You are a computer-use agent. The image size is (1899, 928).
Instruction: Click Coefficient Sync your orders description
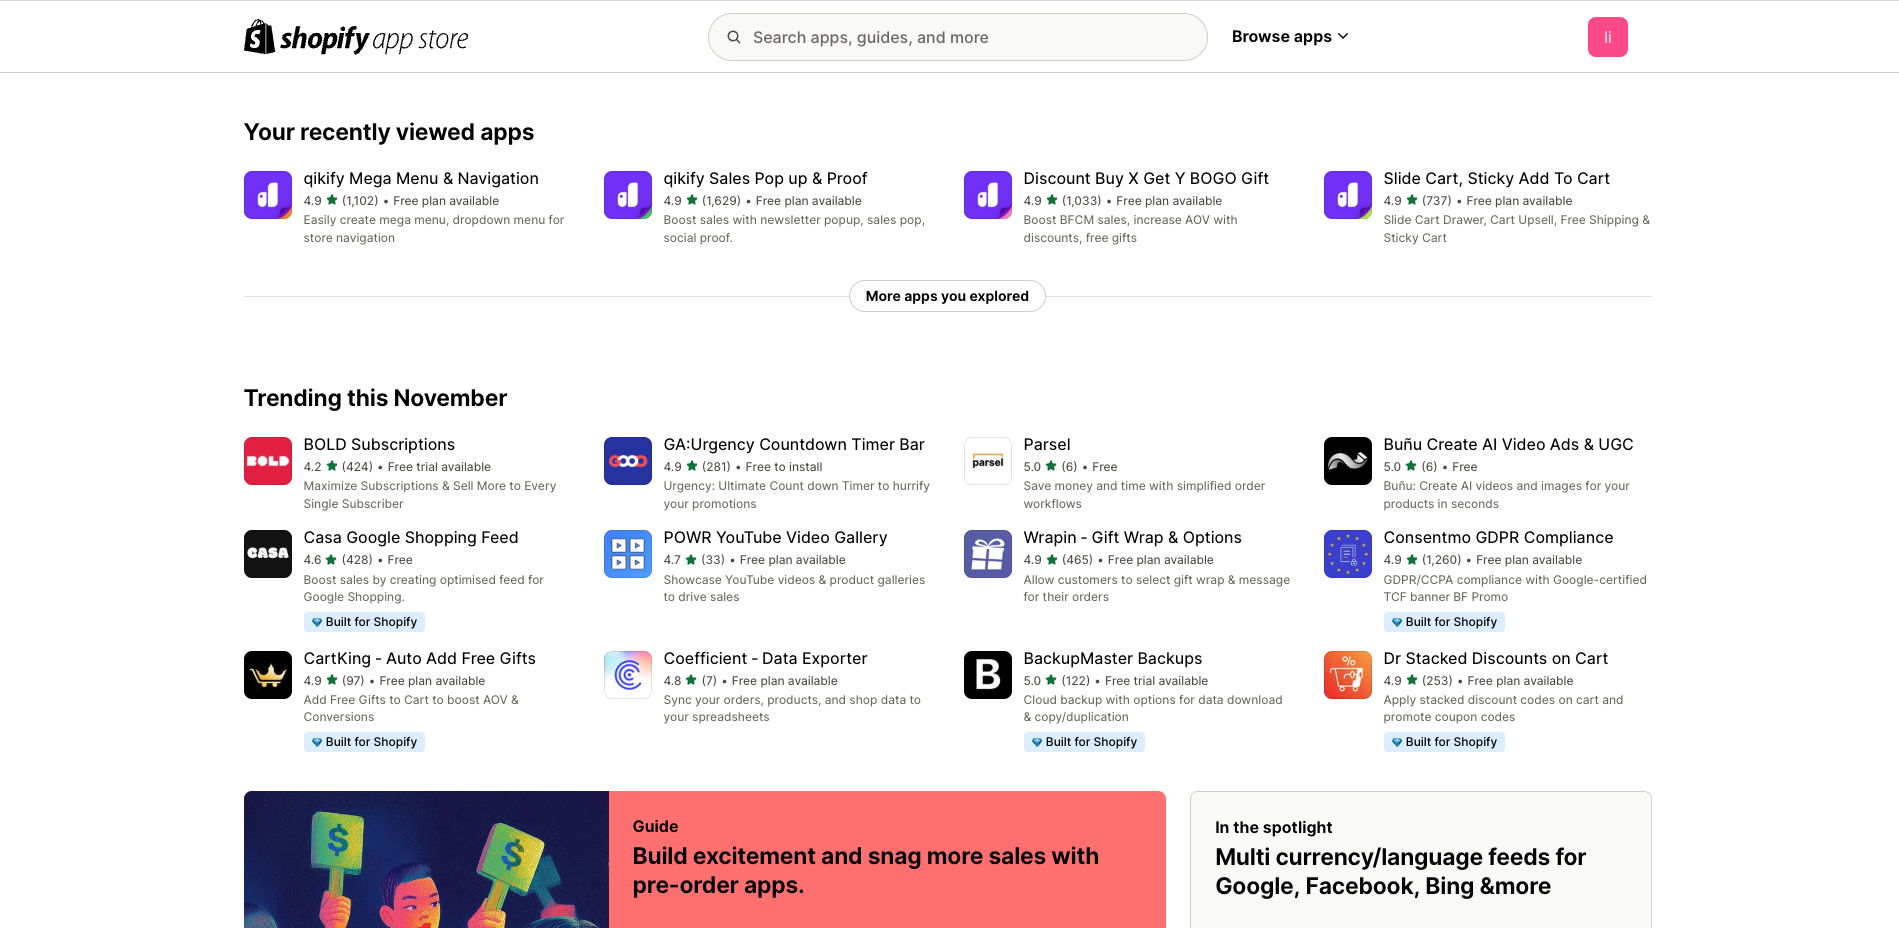tap(792, 708)
